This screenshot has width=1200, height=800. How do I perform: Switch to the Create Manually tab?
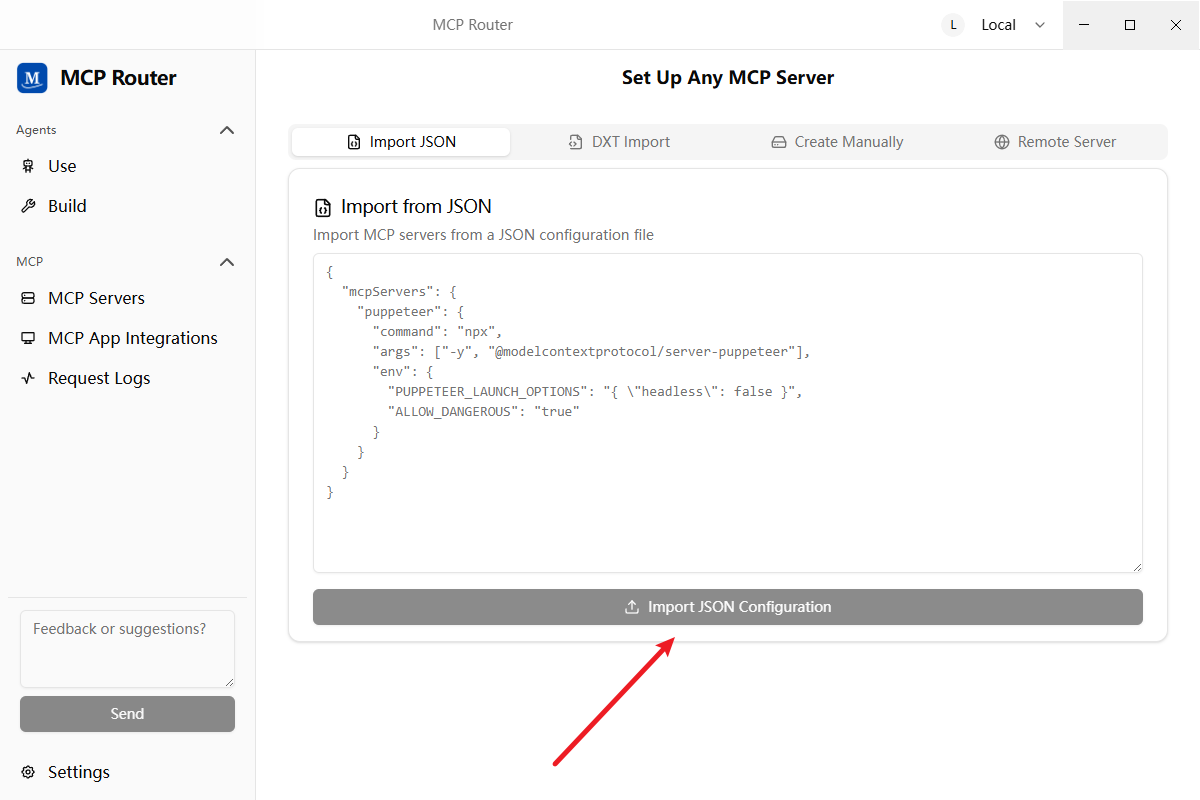pyautogui.click(x=837, y=142)
